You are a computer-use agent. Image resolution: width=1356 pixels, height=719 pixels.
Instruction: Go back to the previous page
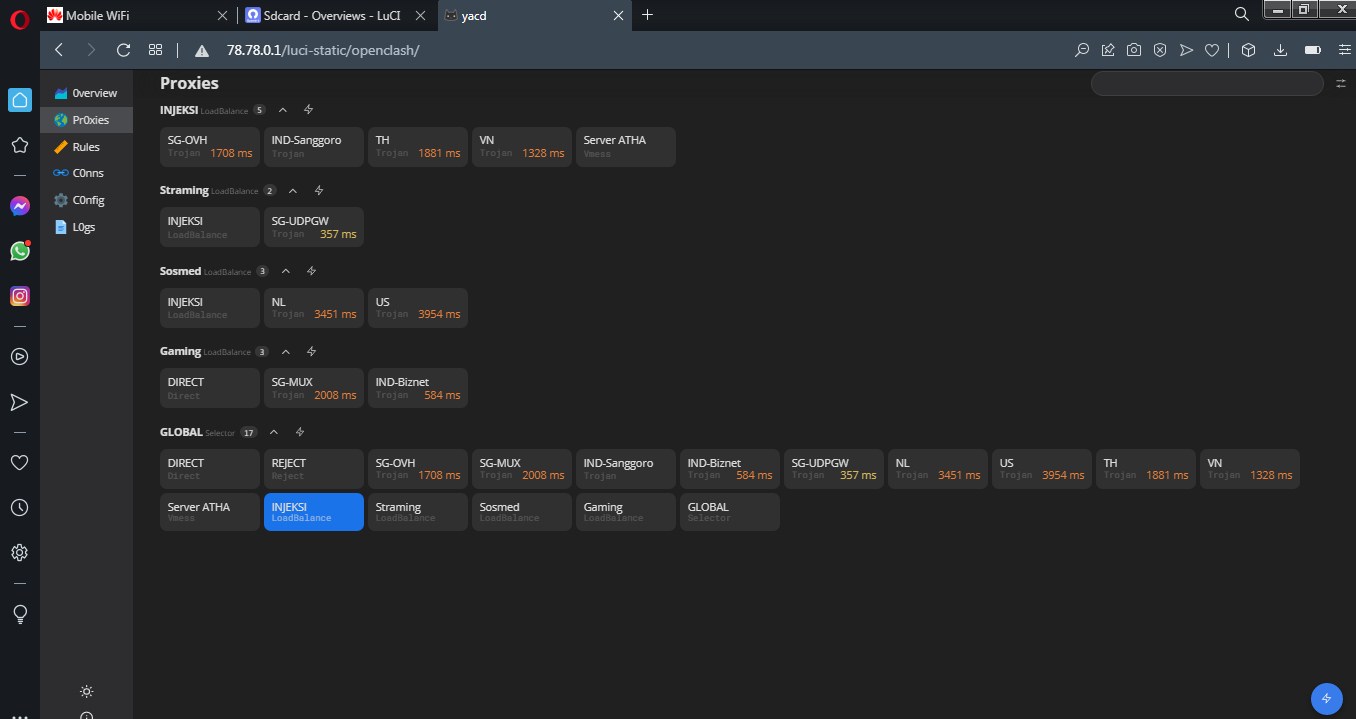tap(59, 50)
